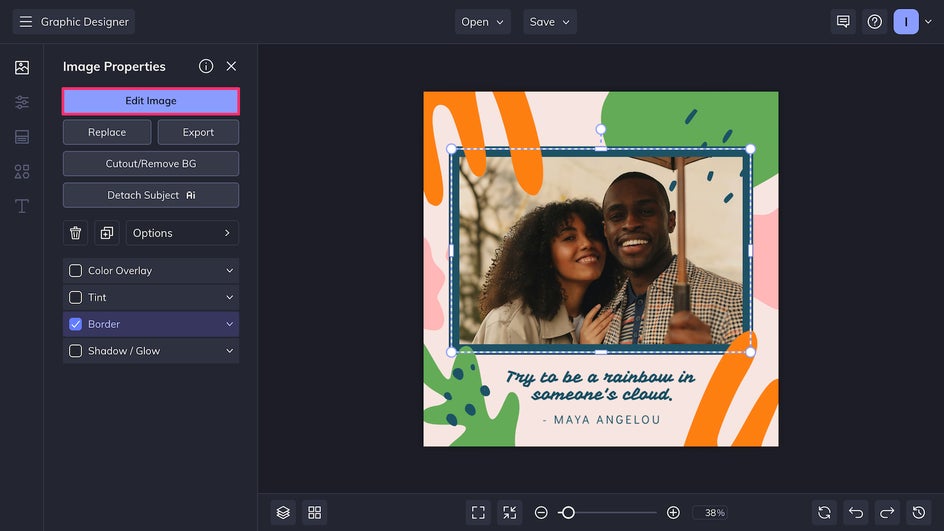Click the Cutout/Remove BG button
944x531 pixels.
151,164
